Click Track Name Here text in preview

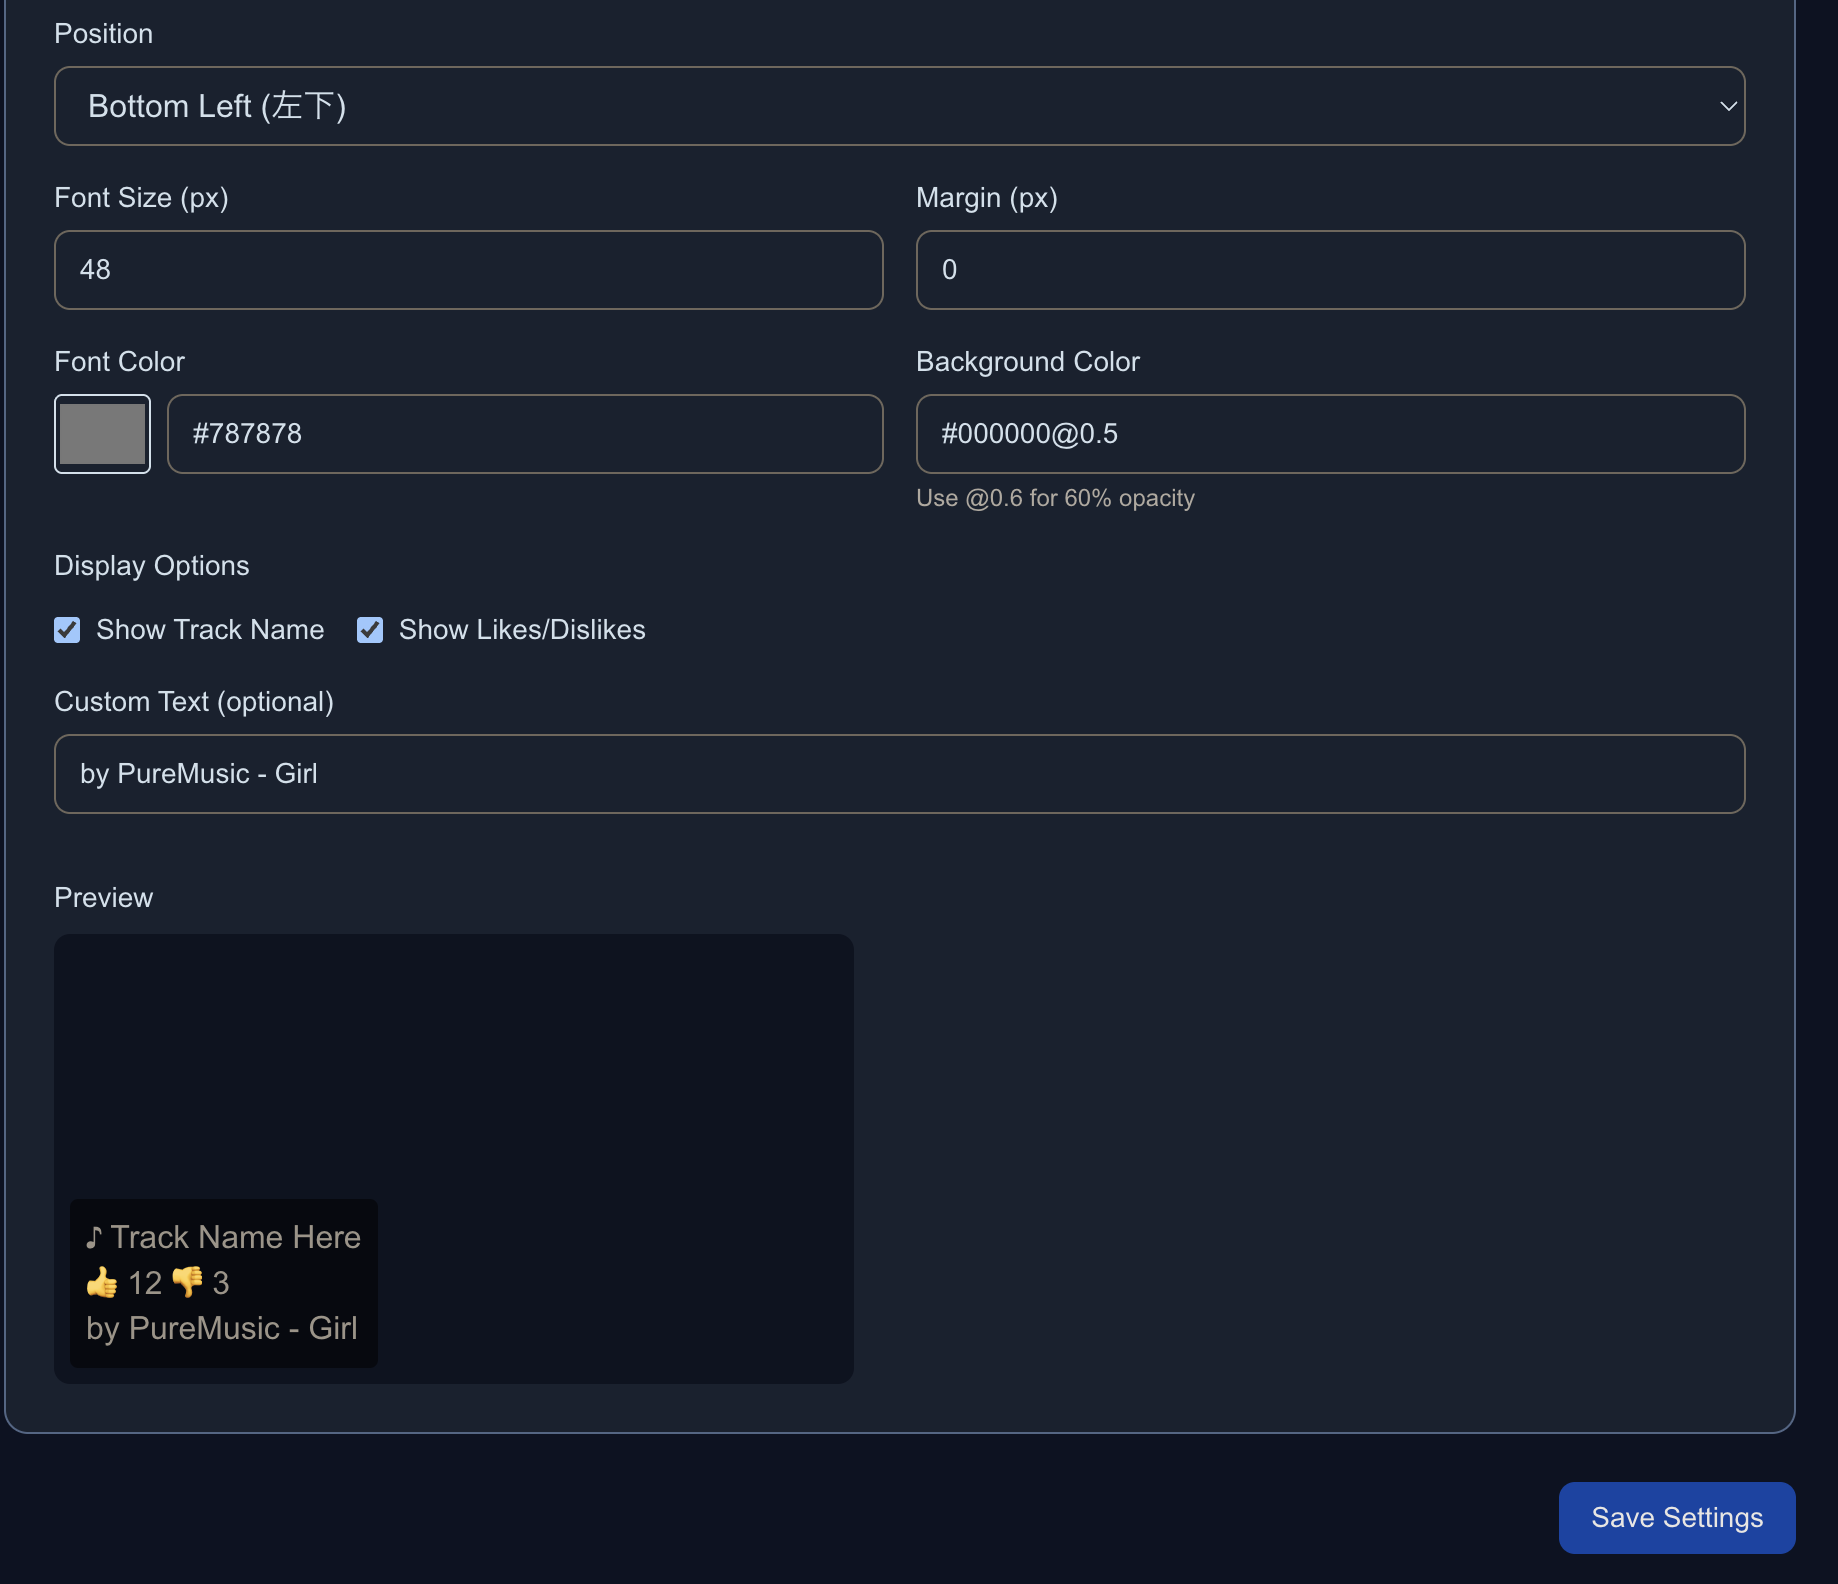click(x=236, y=1238)
